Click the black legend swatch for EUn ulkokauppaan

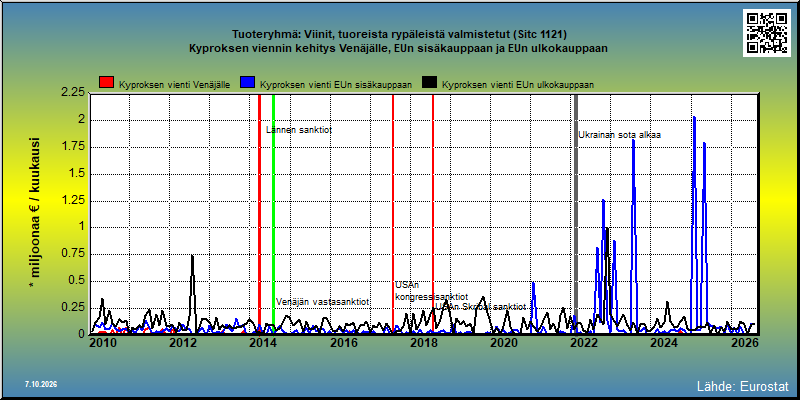[430, 82]
